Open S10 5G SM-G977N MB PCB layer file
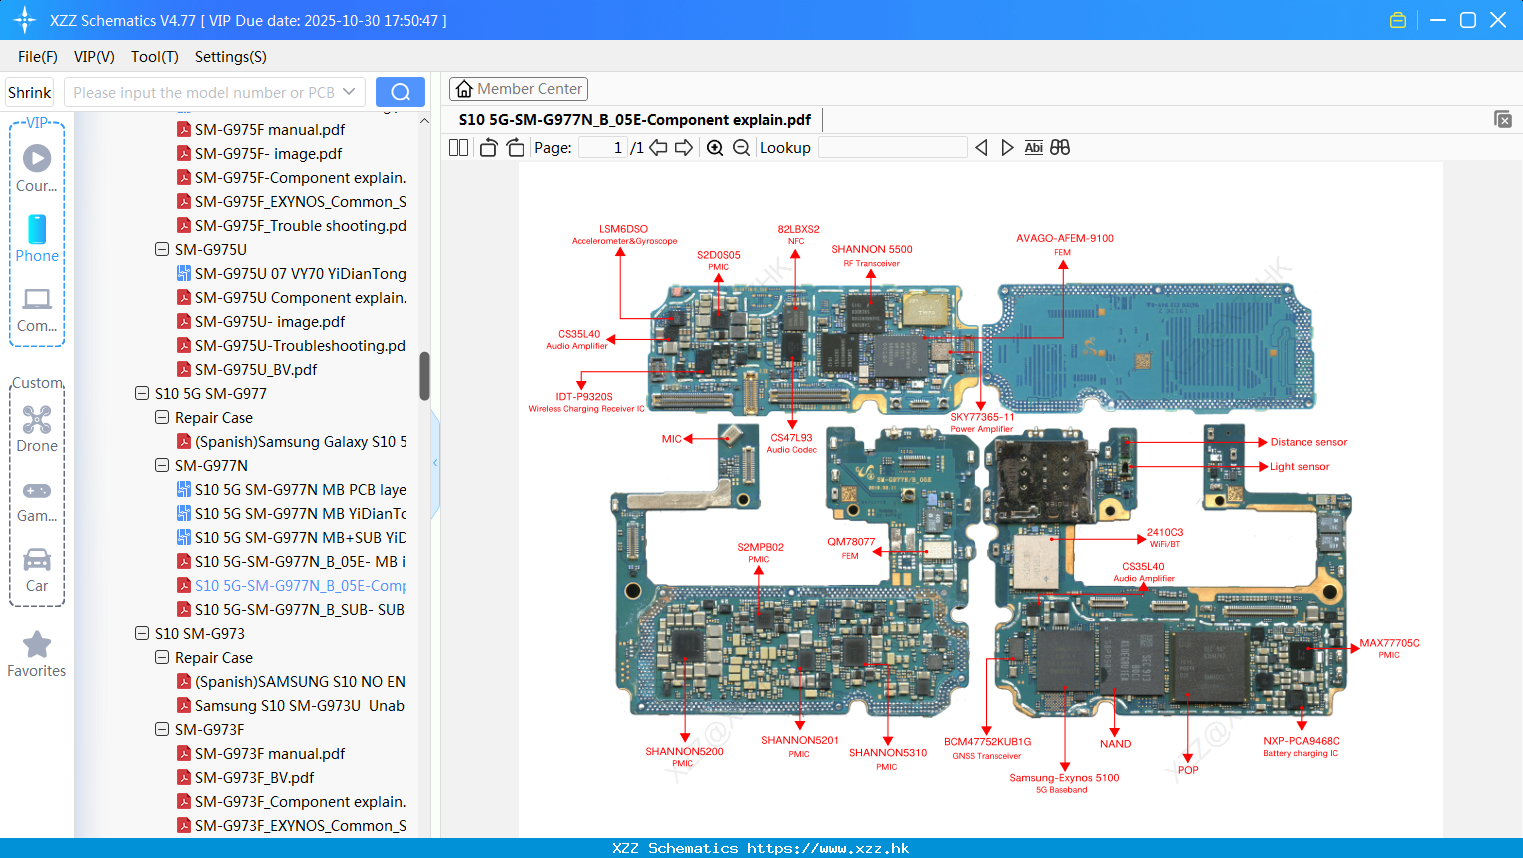Screen dimensions: 1523x858 click(x=300, y=490)
